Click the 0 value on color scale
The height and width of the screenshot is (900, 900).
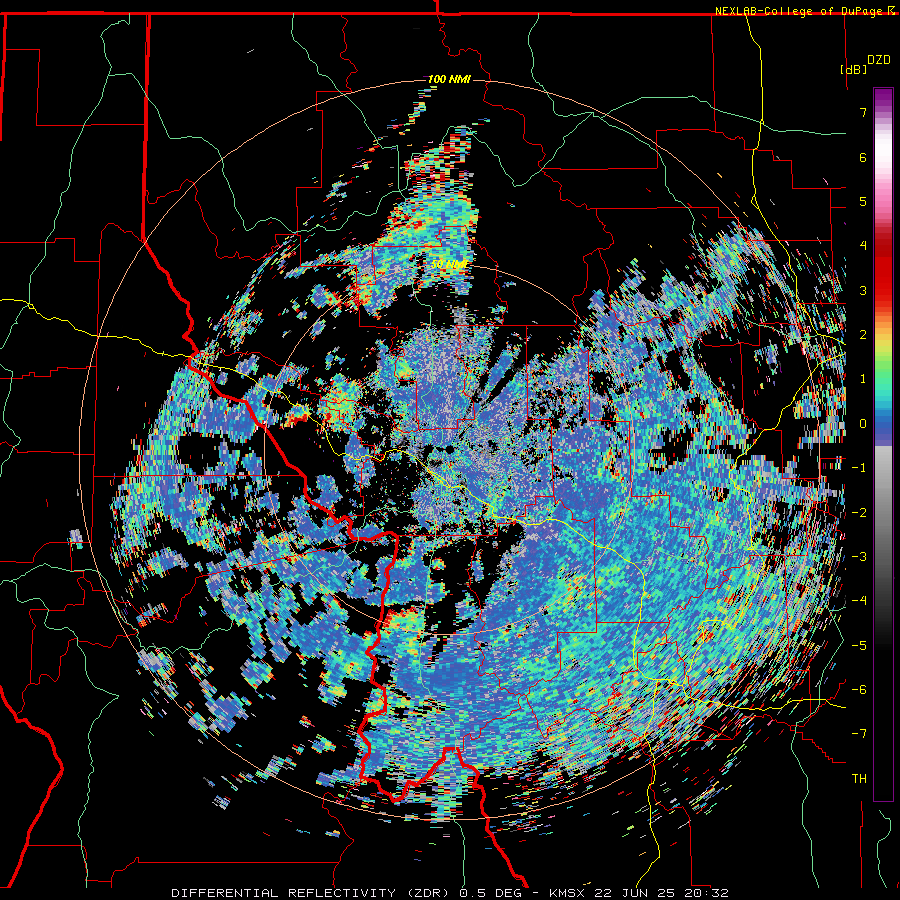coord(863,424)
